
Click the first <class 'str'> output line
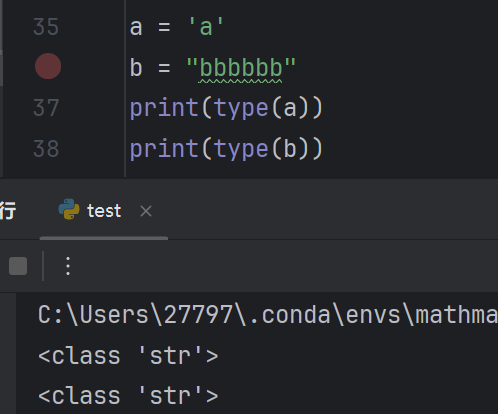[x=128, y=356]
